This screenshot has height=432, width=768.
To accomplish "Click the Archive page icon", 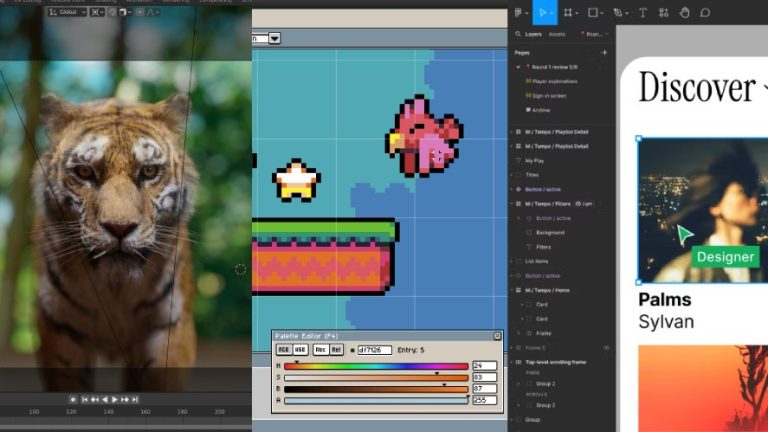I will 528,110.
